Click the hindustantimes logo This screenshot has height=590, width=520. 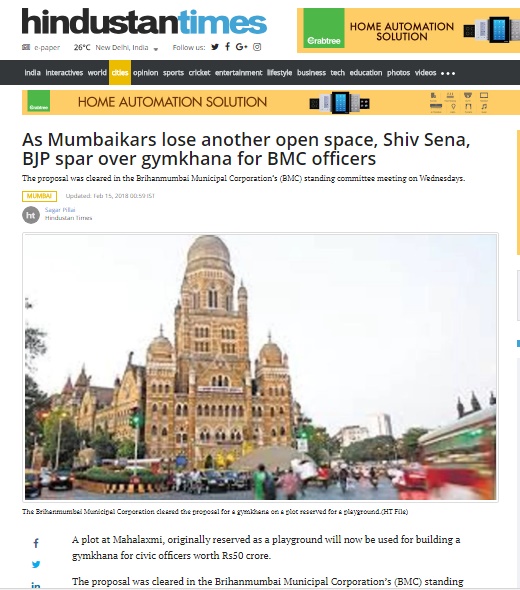(144, 21)
